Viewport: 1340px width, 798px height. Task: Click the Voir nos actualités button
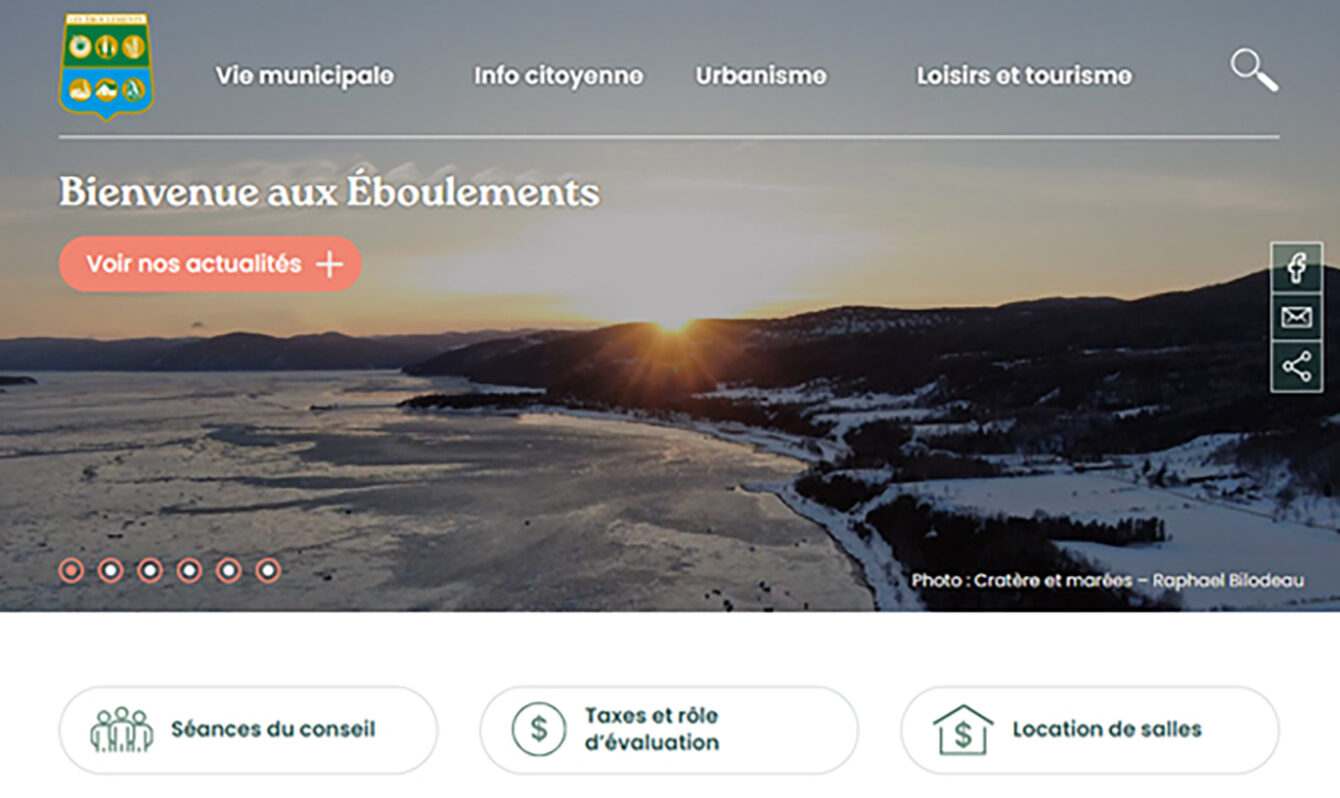(x=210, y=264)
